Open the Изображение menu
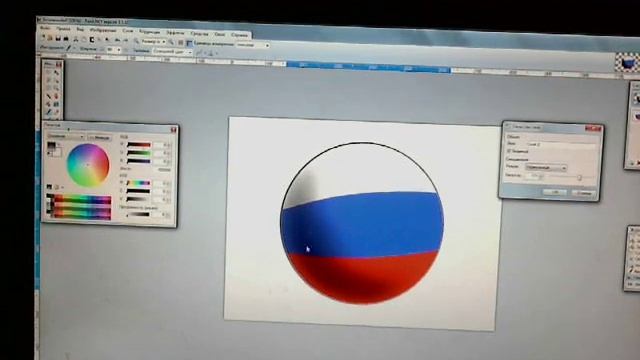 [102, 30]
